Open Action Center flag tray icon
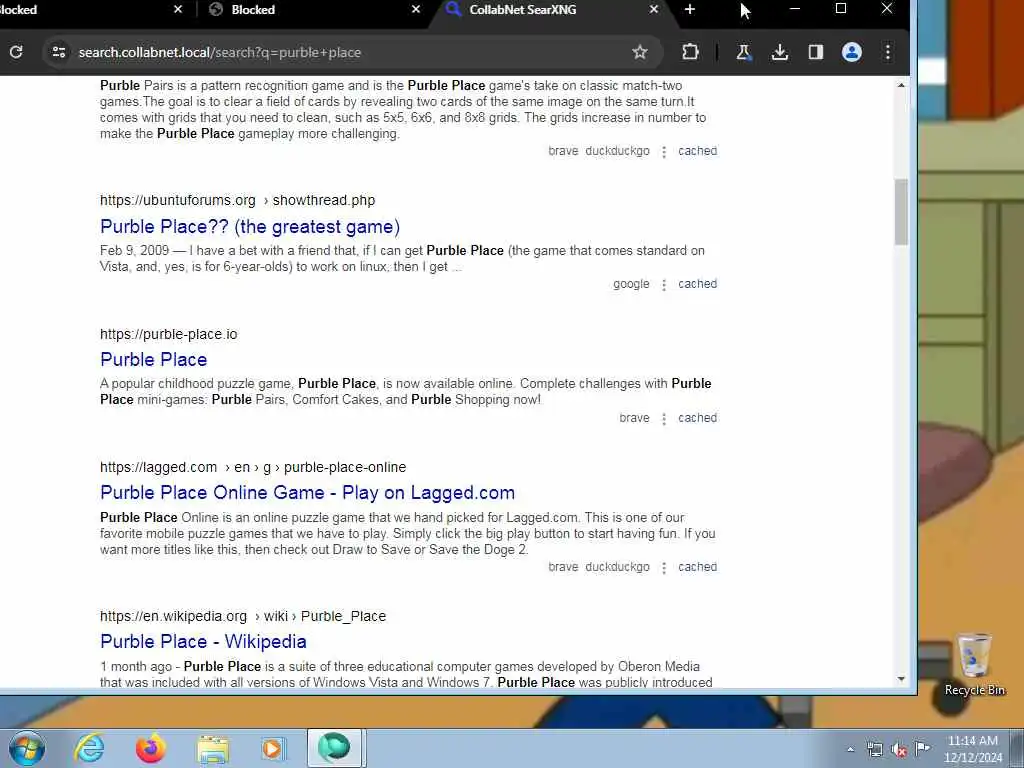This screenshot has width=1024, height=768. [x=922, y=748]
